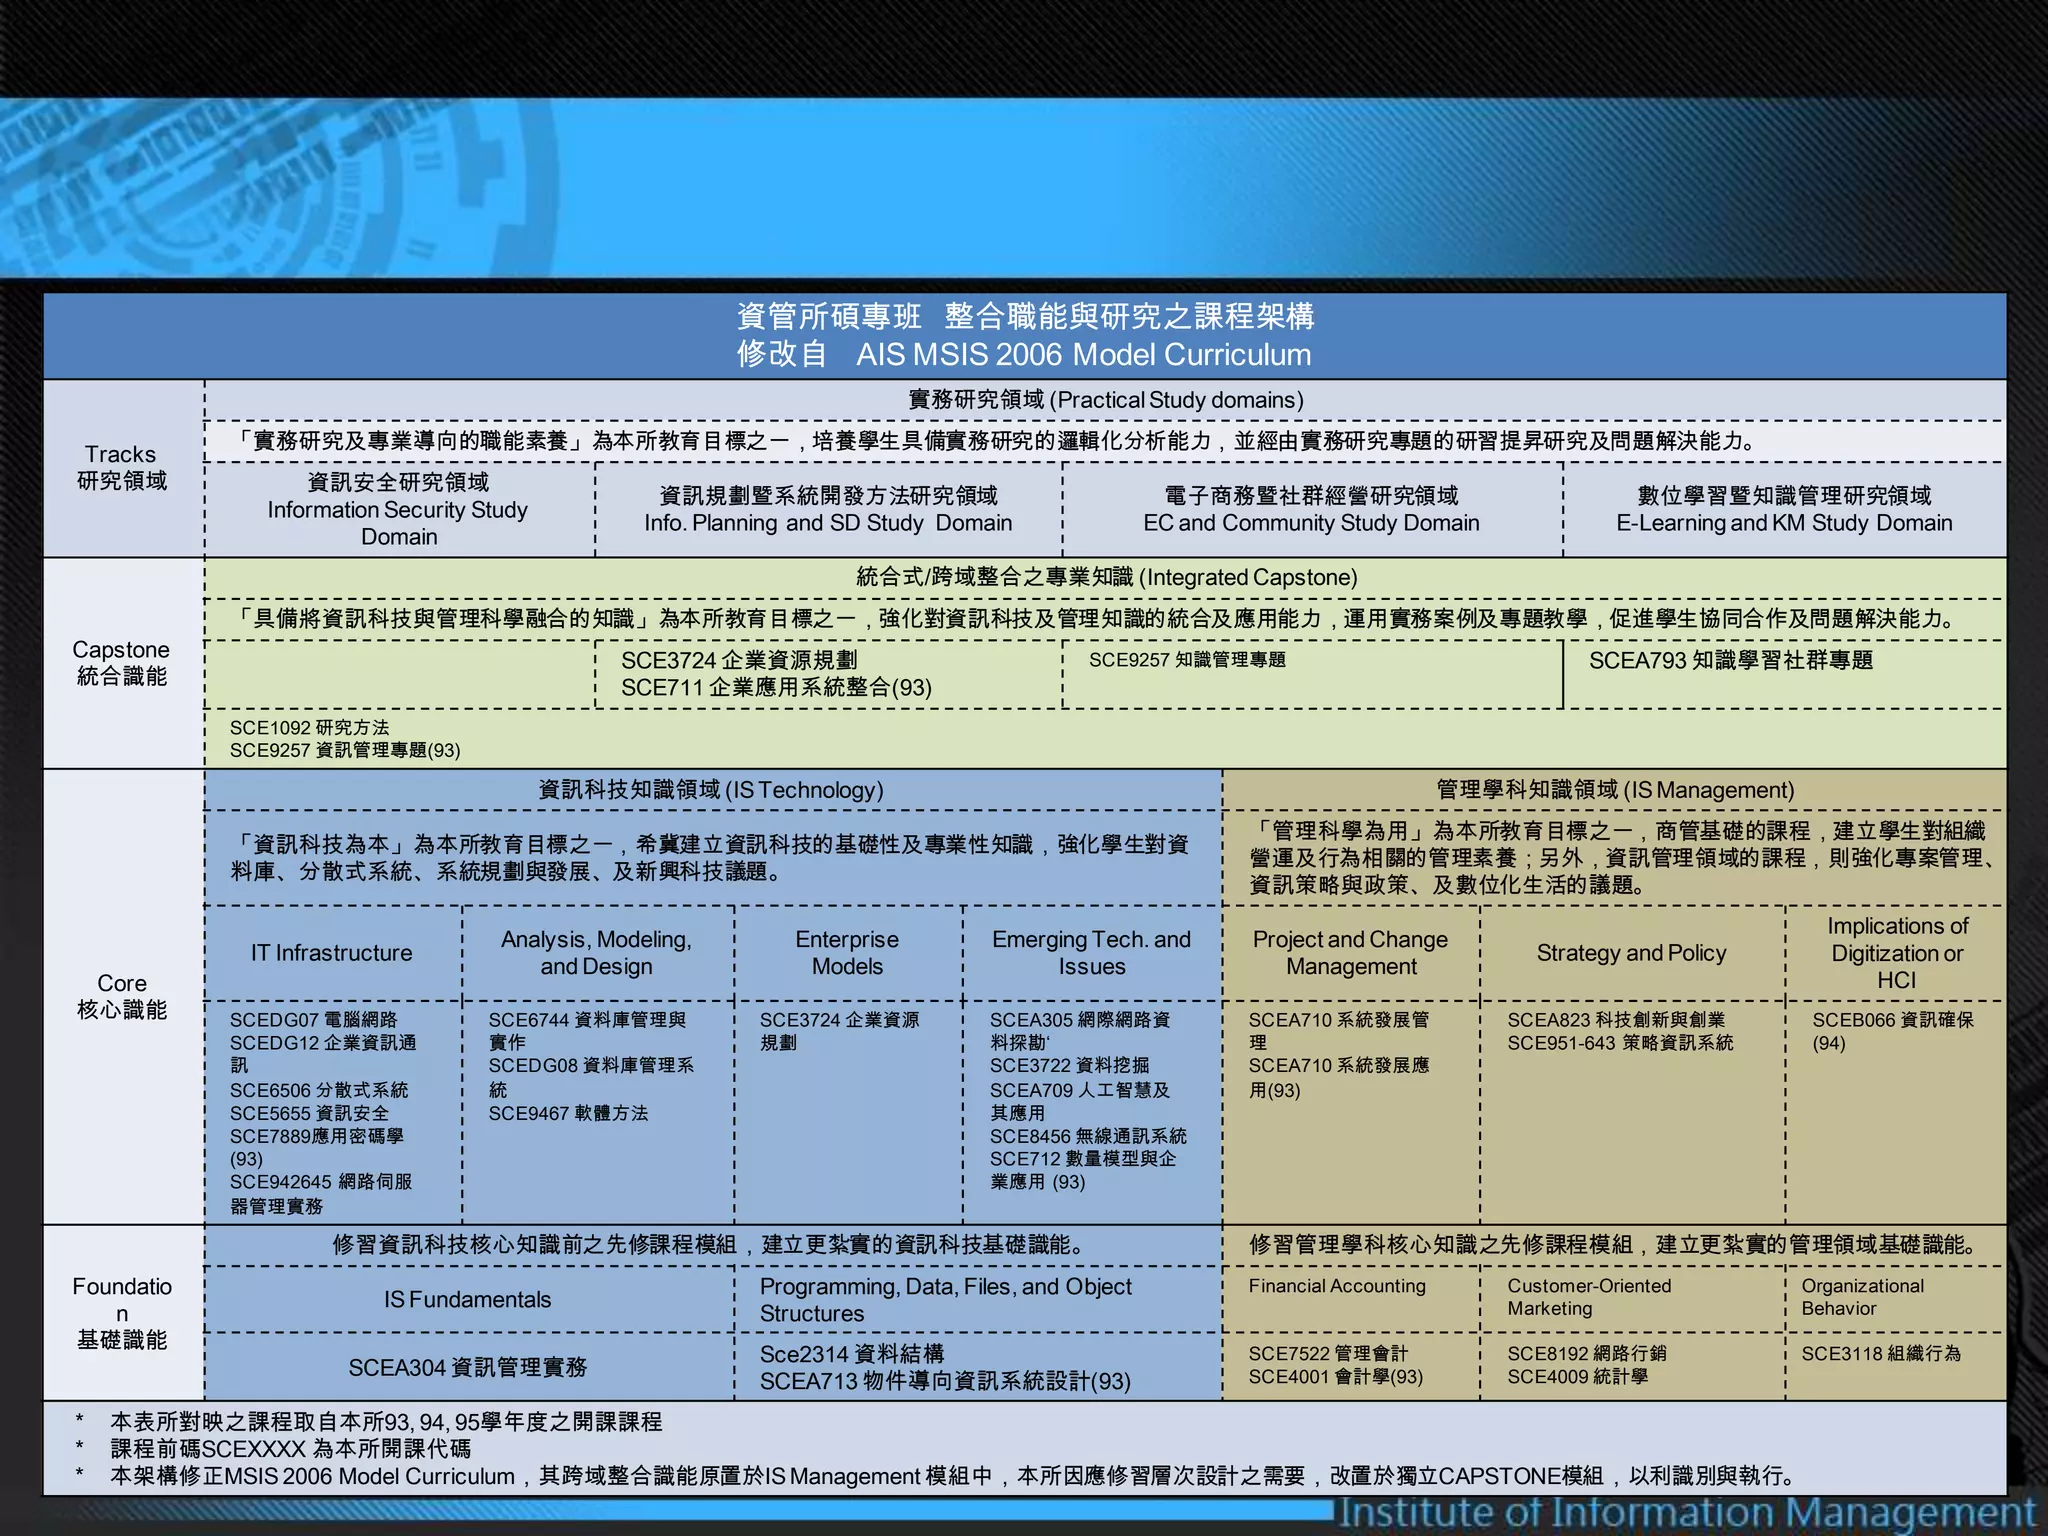Click the slide title 資管所碩專班 整合職能與研究之課程架構
2048x1536 pixels.
[1025, 316]
